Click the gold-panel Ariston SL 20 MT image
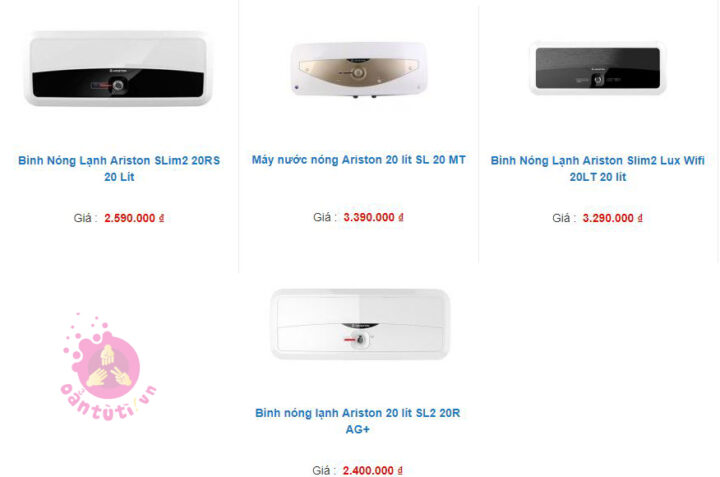Image resolution: width=720 pixels, height=477 pixels. tap(359, 69)
